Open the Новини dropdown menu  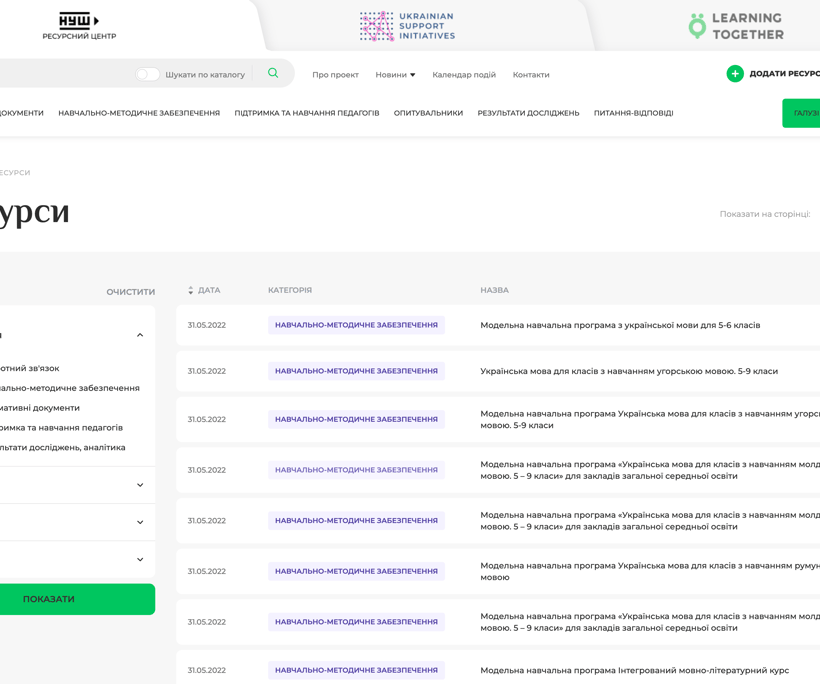coord(395,75)
